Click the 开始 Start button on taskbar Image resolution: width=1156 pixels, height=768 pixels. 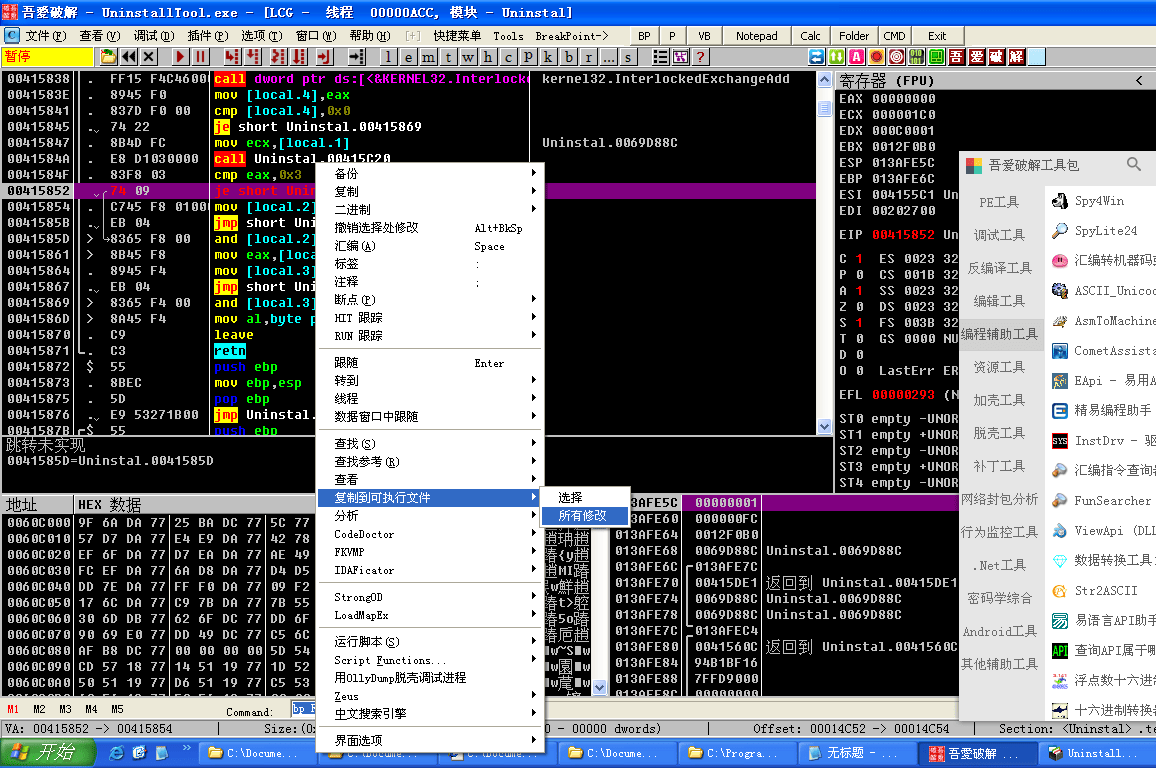click(48, 753)
